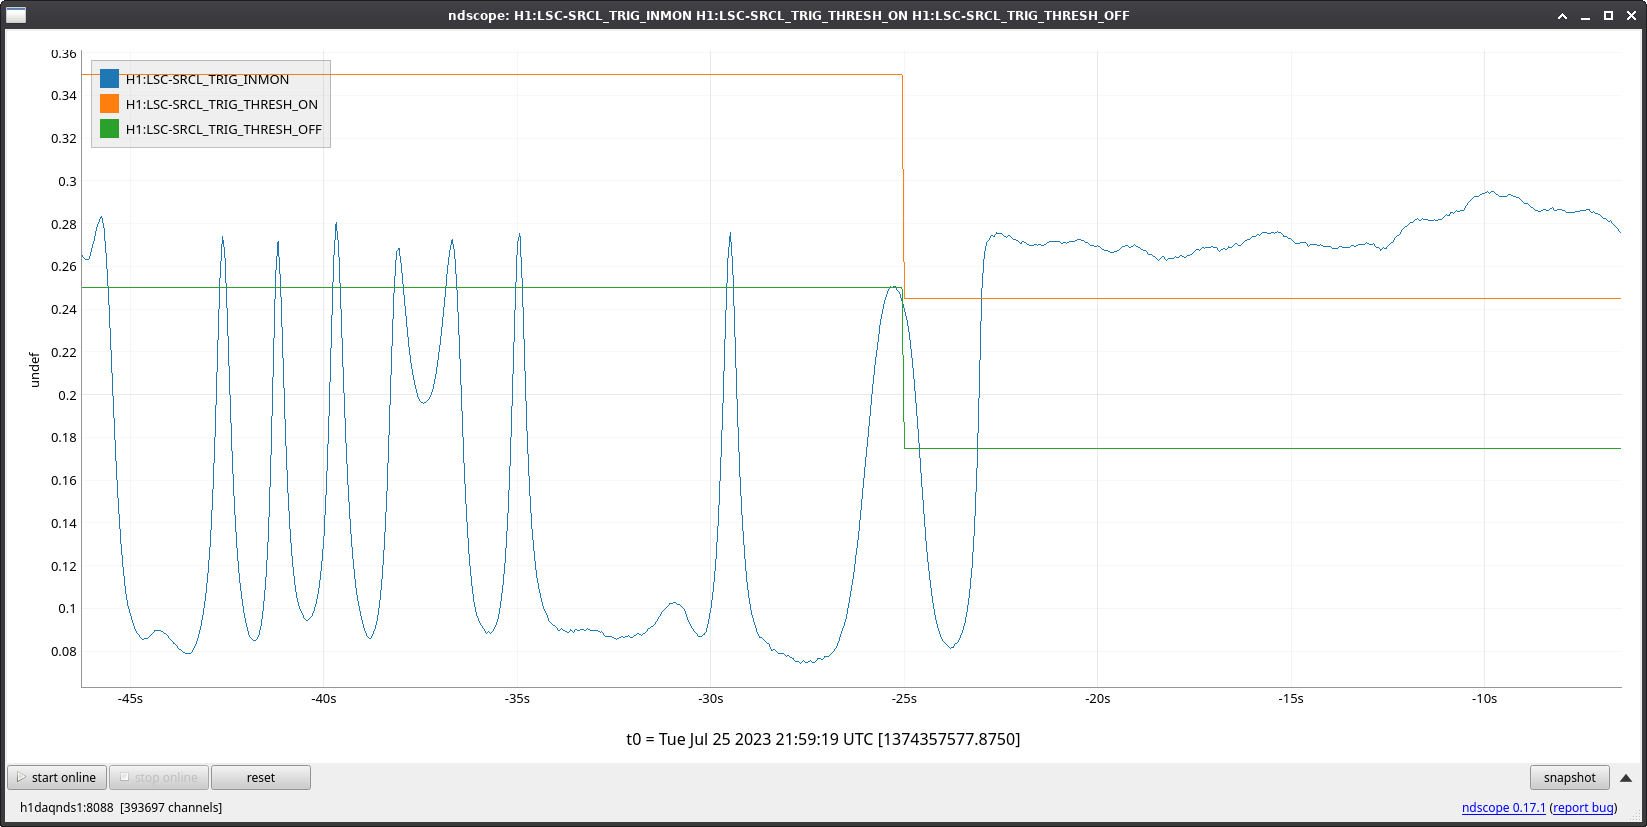Viewport: 1647px width, 827px height.
Task: Open the report bug link
Action: pos(1583,807)
